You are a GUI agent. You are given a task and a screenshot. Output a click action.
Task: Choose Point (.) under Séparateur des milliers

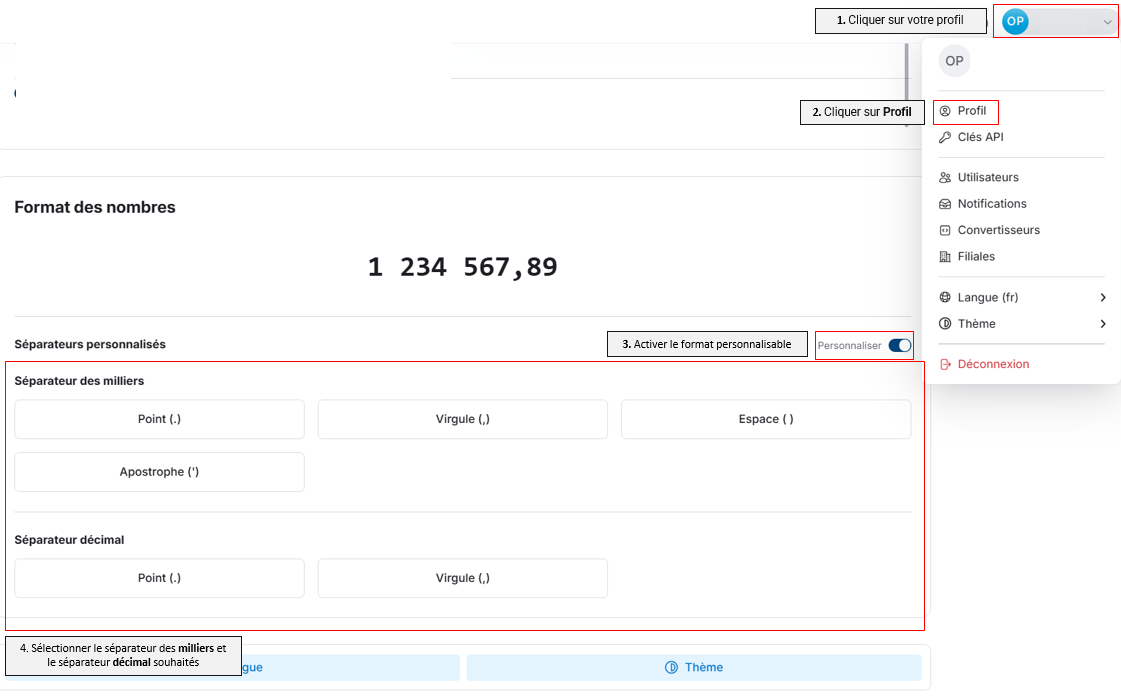coord(159,419)
